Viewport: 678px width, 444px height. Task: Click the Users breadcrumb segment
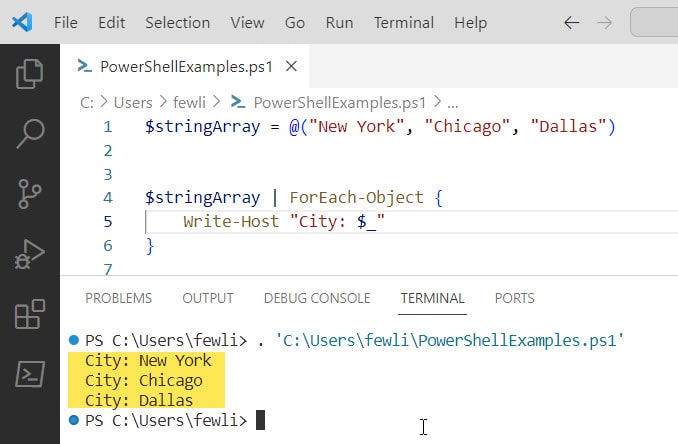click(133, 103)
